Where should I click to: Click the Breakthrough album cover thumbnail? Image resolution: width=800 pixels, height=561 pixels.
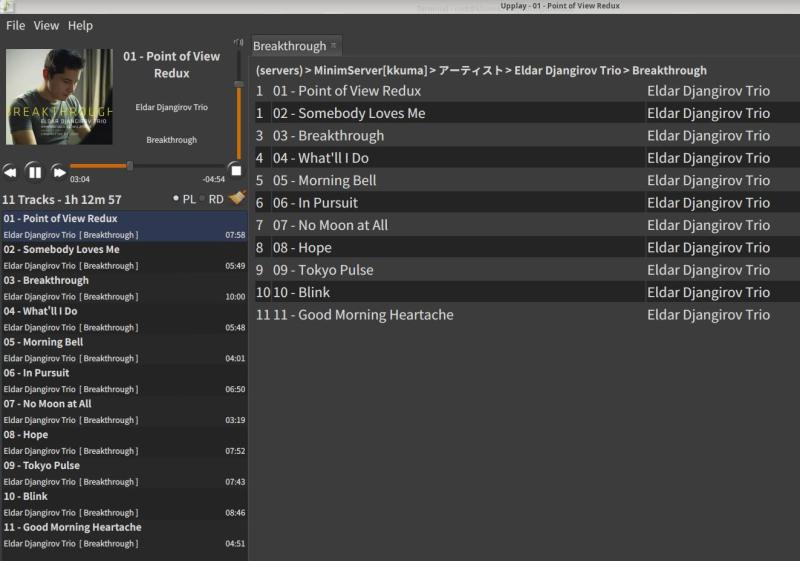click(59, 97)
